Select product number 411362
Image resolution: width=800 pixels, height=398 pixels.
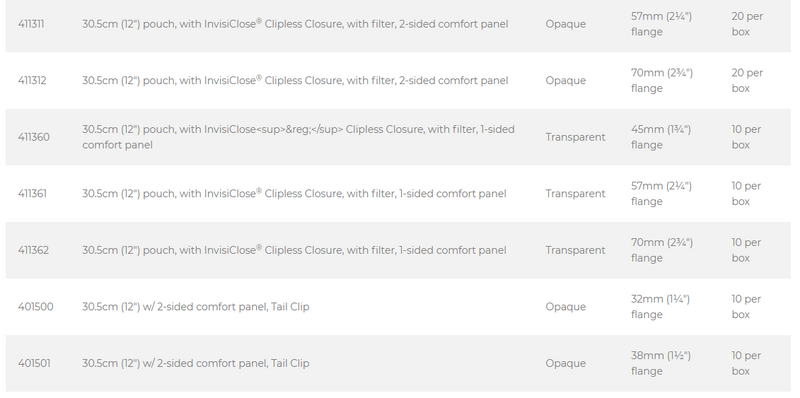point(33,251)
